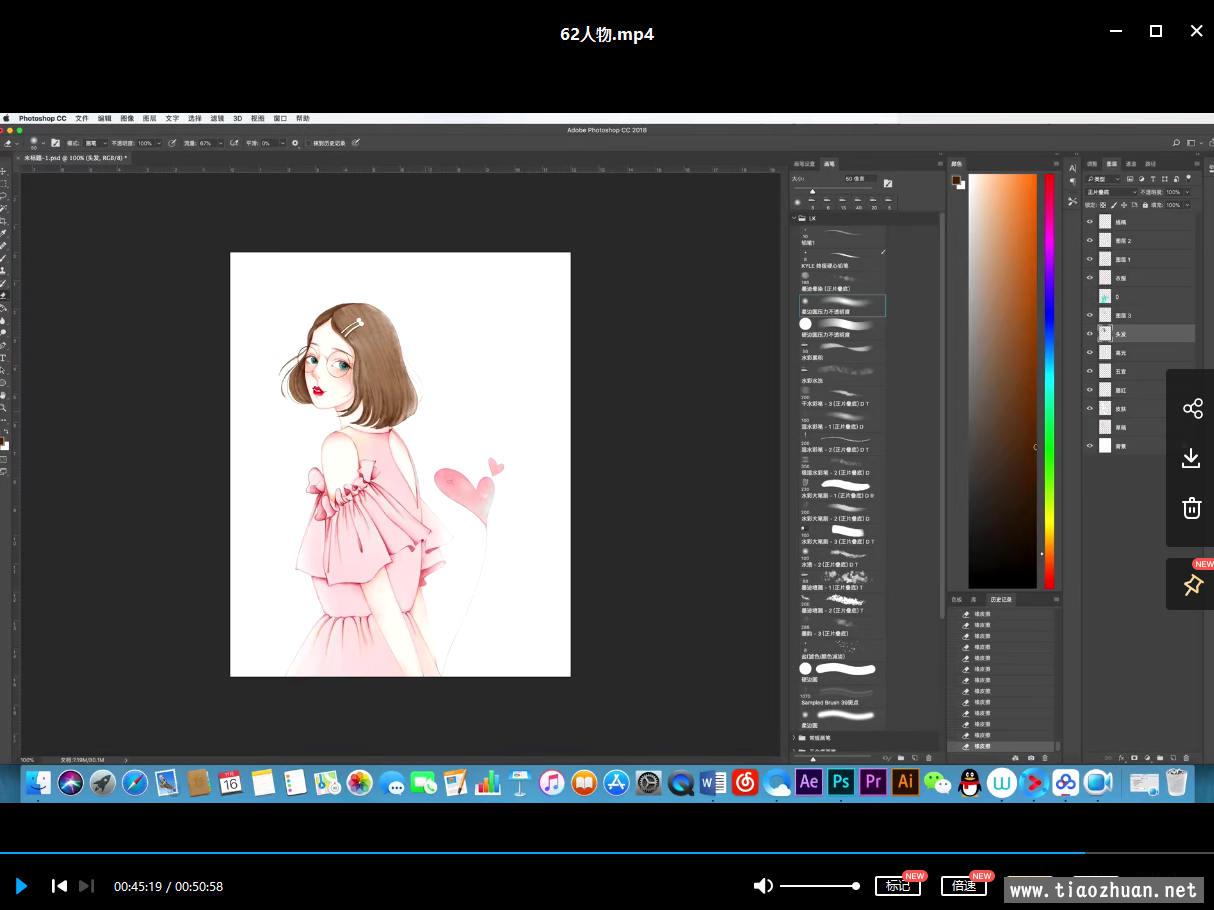
Task: Click the 倍速 playback speed button
Action: [x=964, y=886]
